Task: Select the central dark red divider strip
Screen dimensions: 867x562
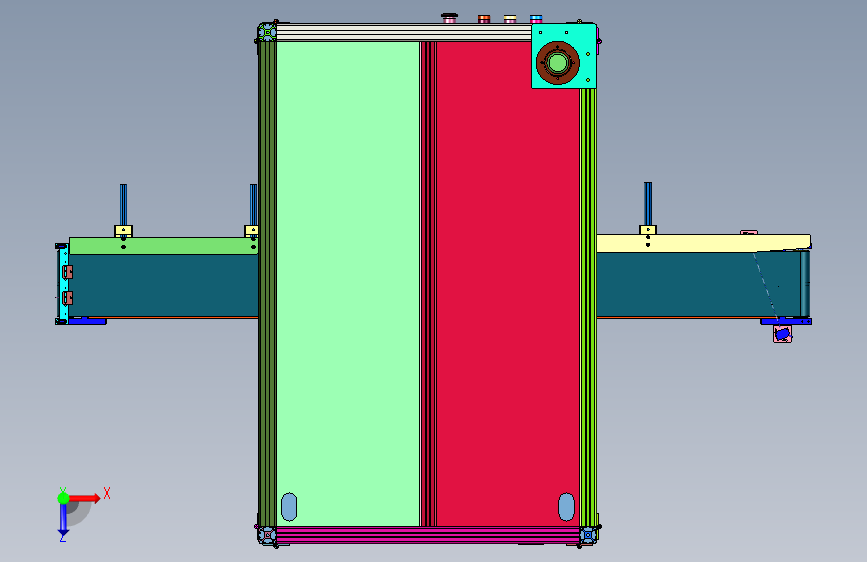Action: point(429,284)
